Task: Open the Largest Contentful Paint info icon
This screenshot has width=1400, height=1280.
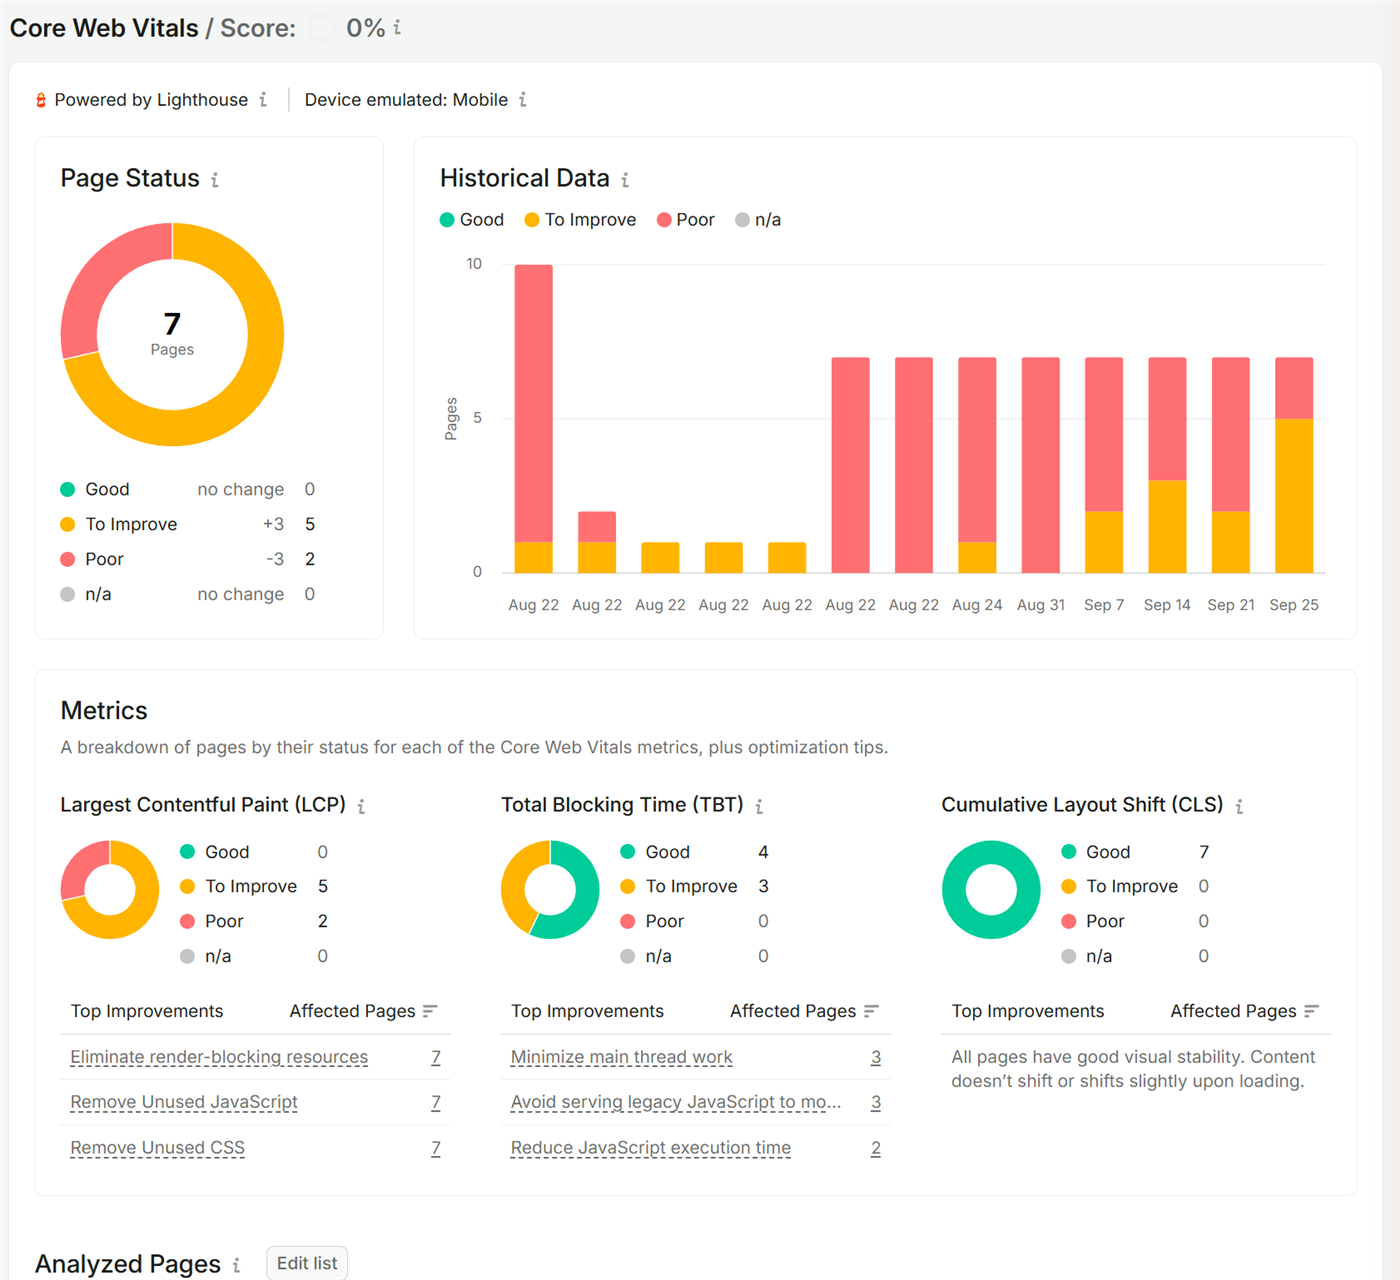Action: (361, 806)
